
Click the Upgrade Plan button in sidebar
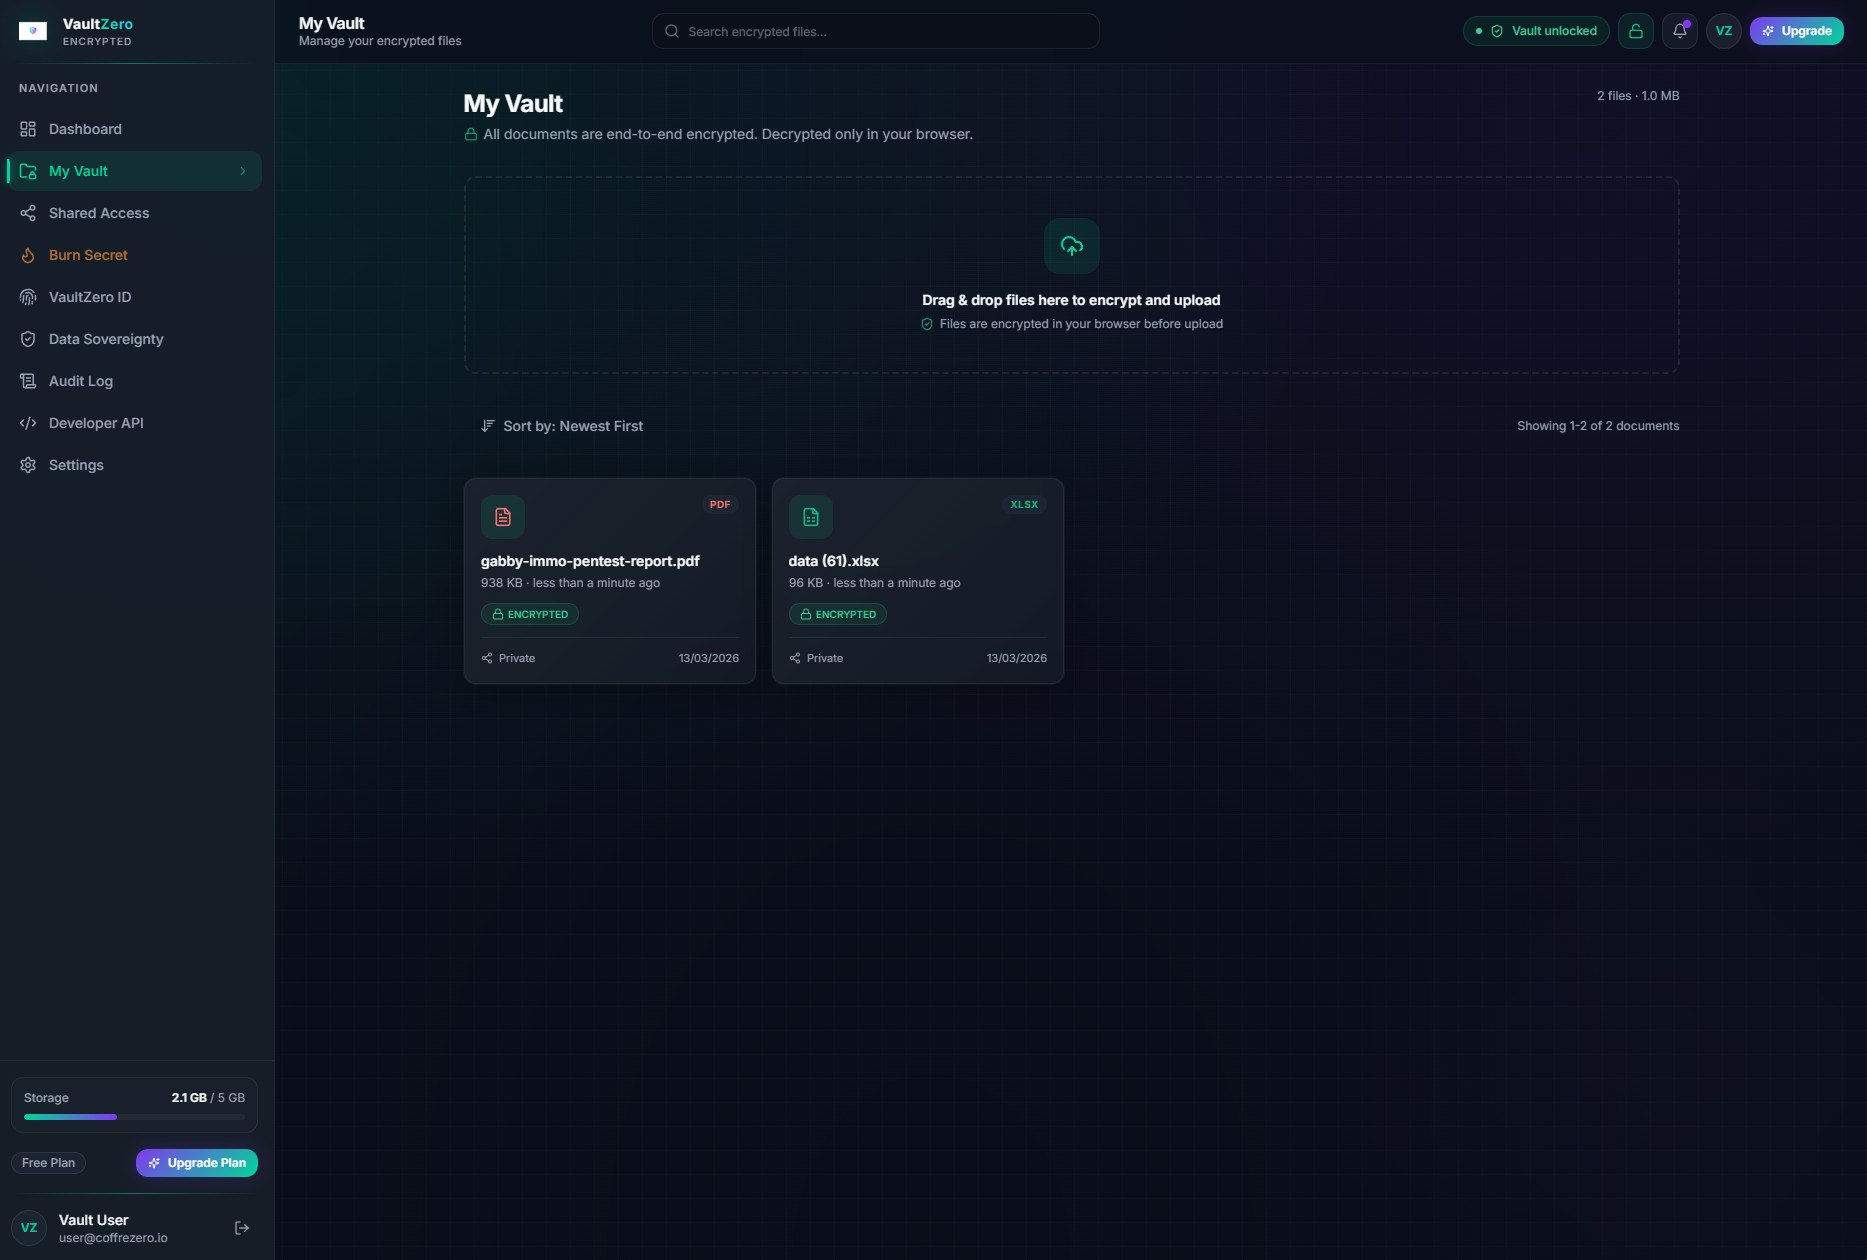pos(197,1163)
